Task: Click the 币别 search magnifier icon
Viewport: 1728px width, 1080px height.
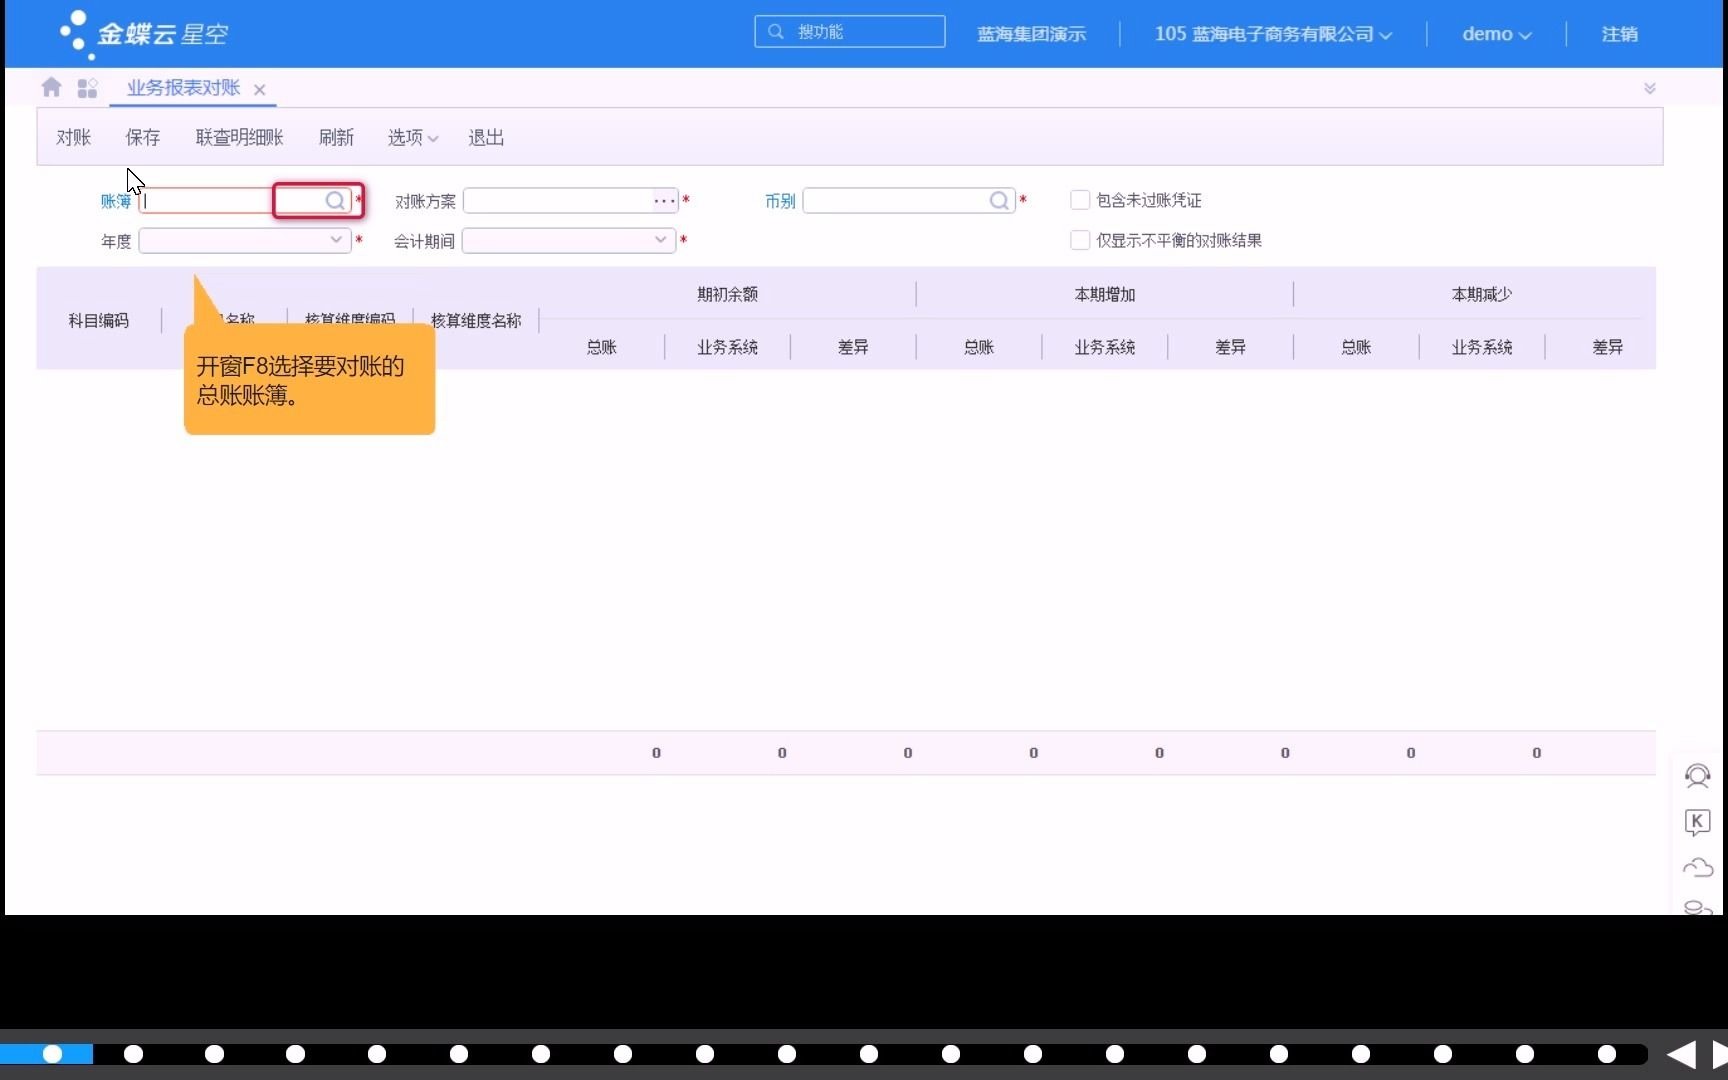Action: point(998,201)
